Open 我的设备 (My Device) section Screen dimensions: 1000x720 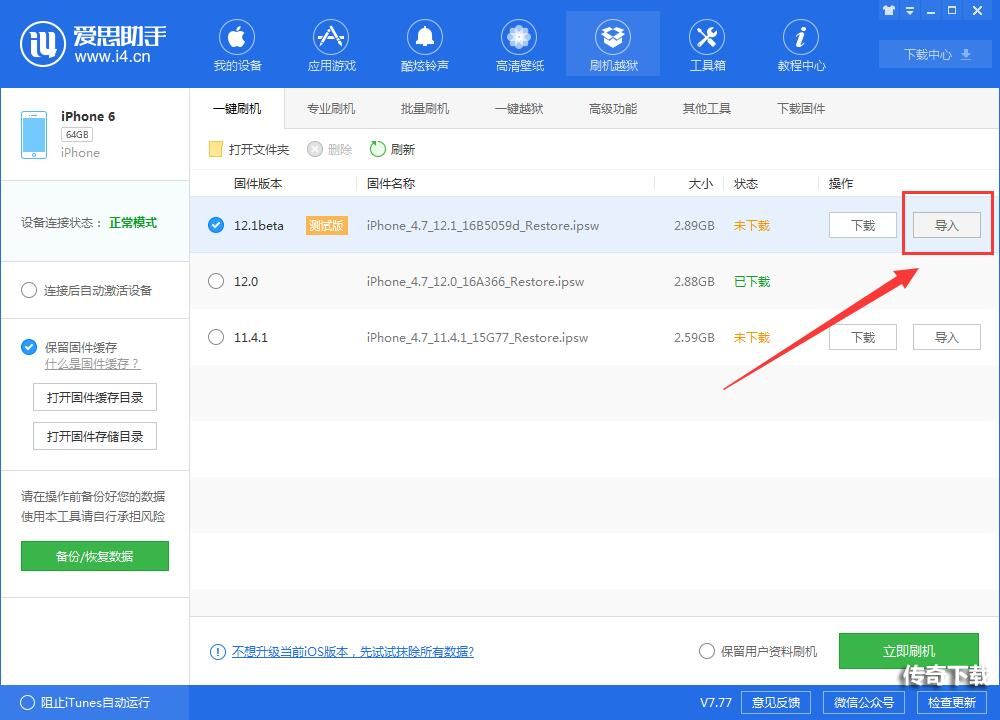point(237,45)
